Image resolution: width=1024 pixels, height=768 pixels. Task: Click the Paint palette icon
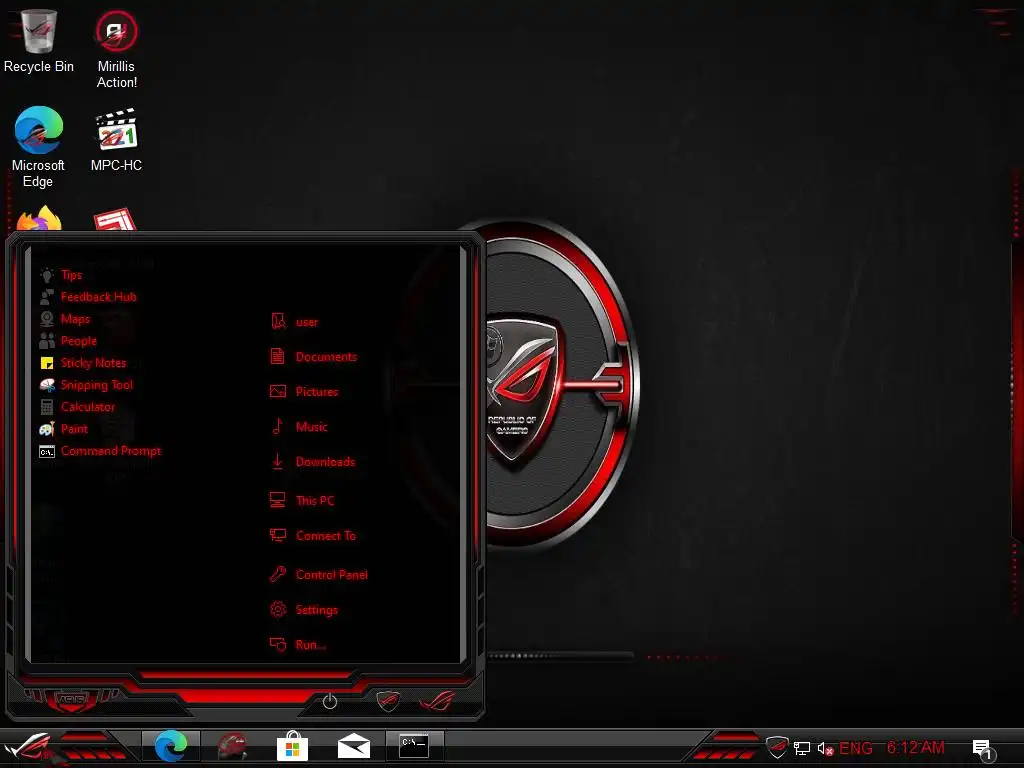(x=47, y=429)
